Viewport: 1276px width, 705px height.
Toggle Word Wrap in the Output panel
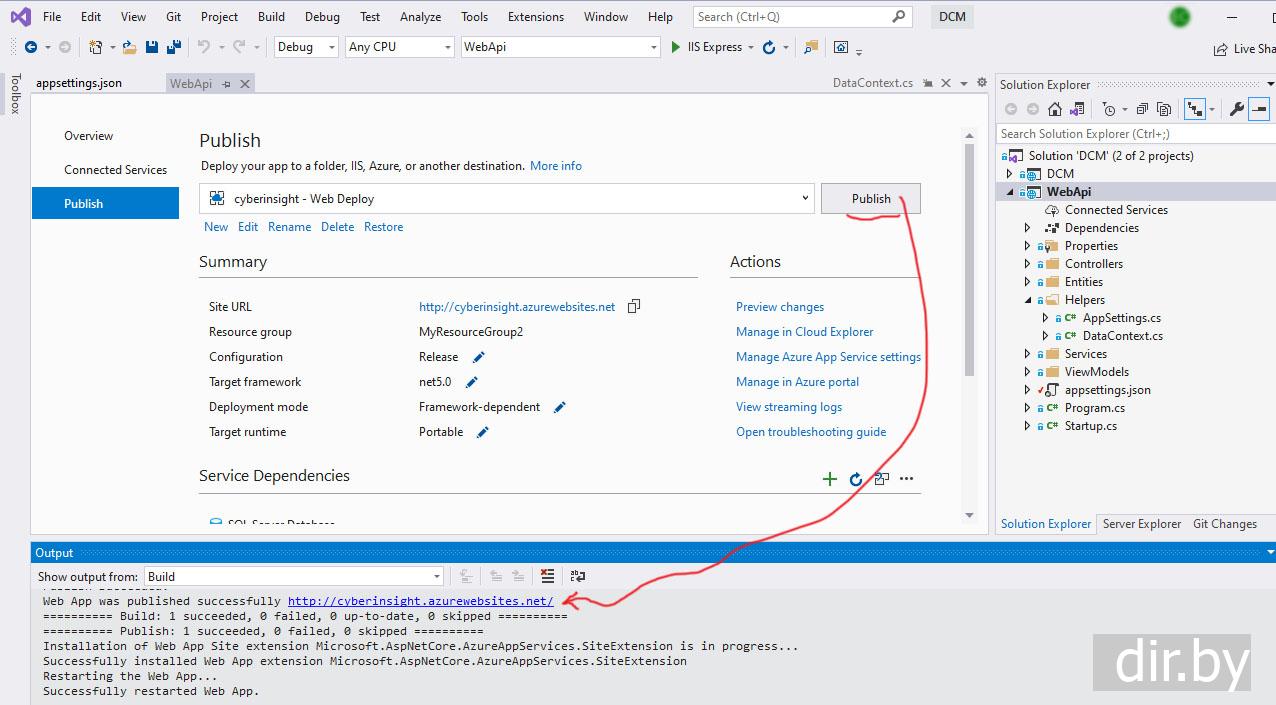click(577, 576)
